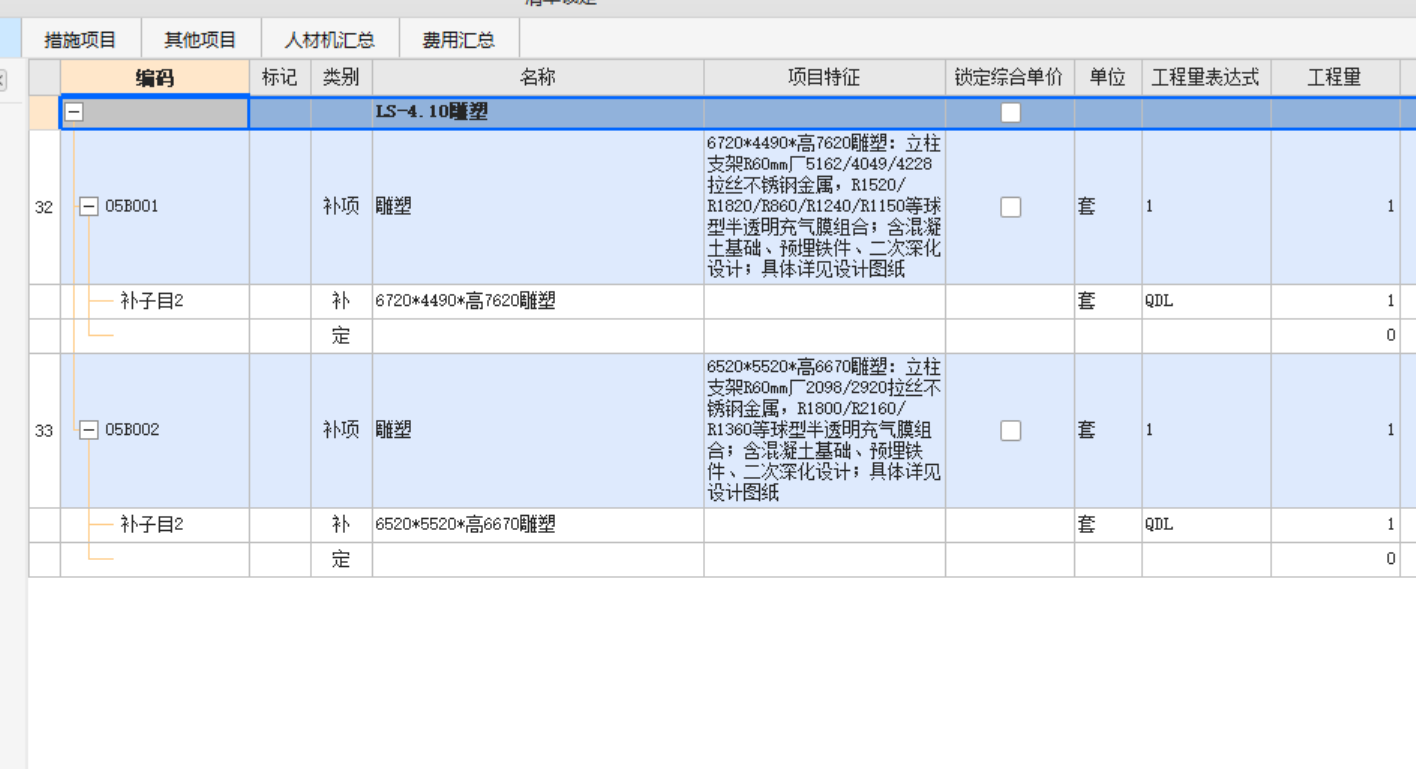Click the 类别 column header
Screen dimensions: 1416x769
pyautogui.click(x=342, y=78)
